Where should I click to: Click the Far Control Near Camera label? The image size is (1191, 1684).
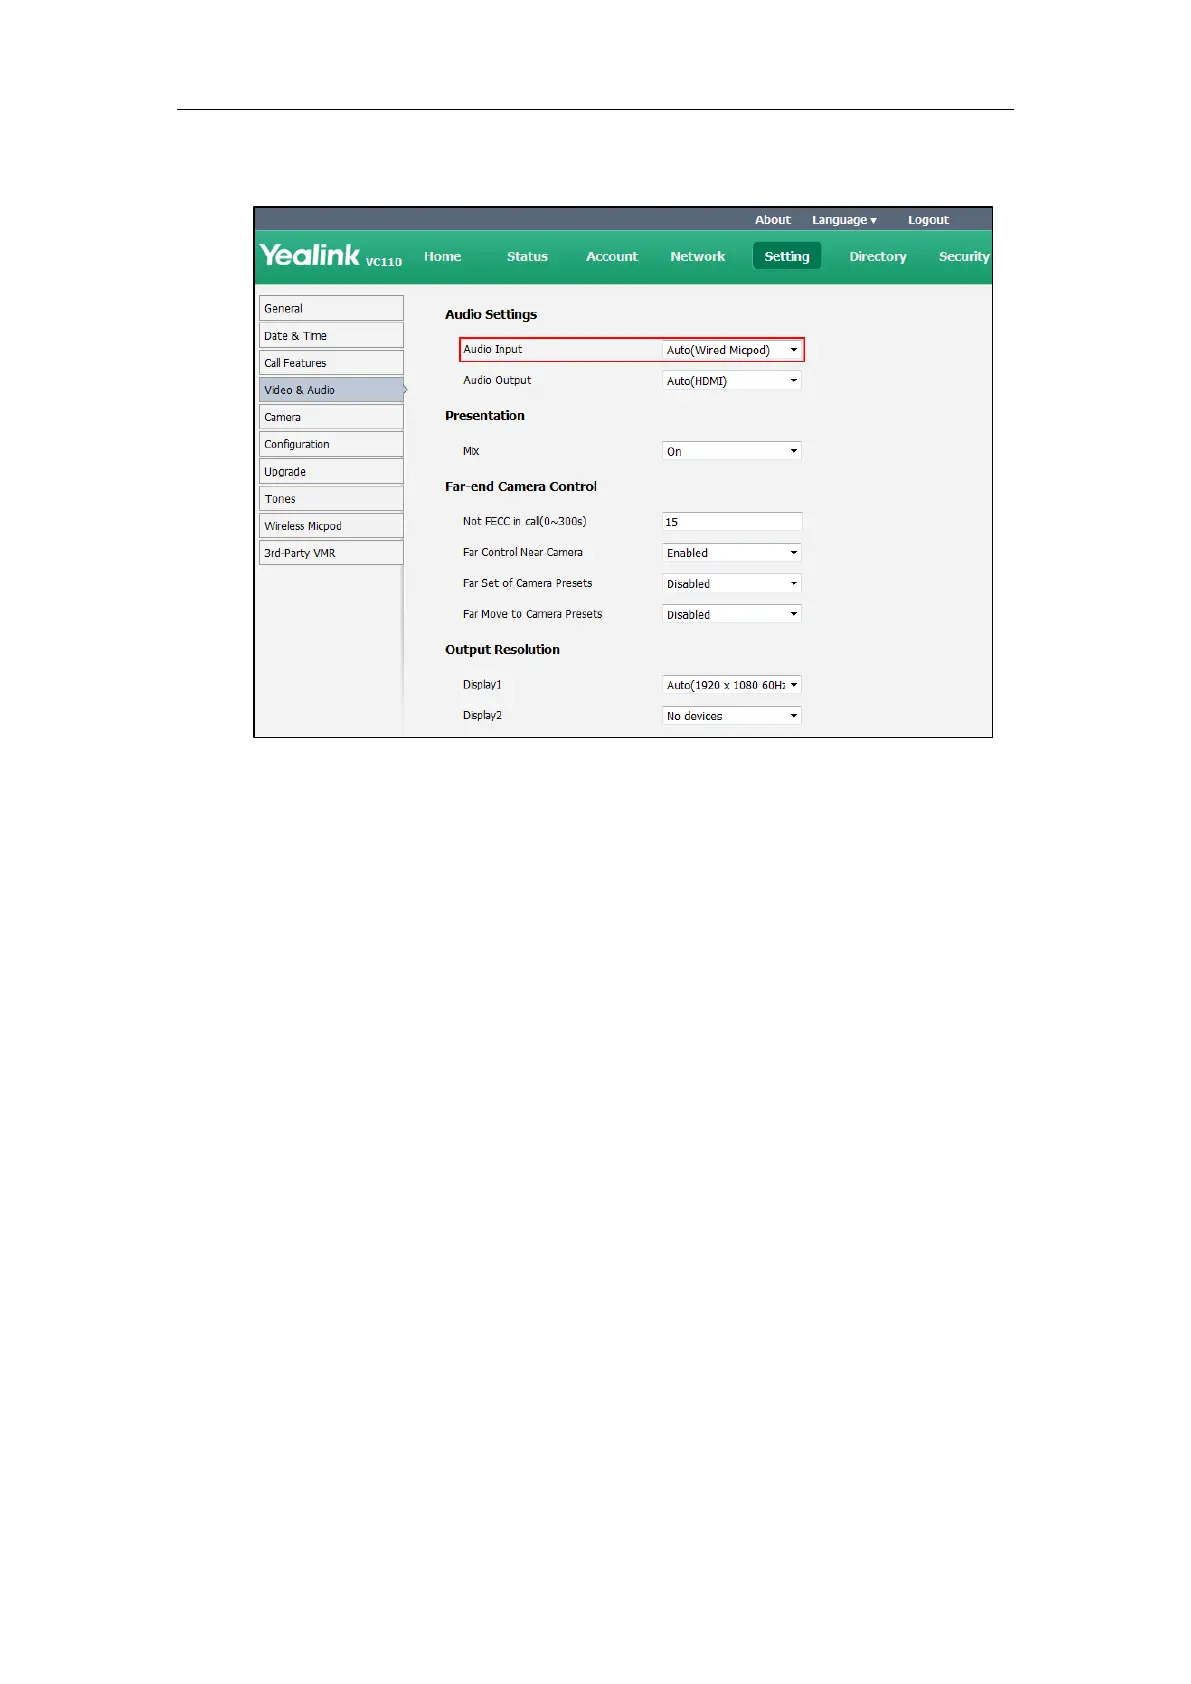coord(523,552)
